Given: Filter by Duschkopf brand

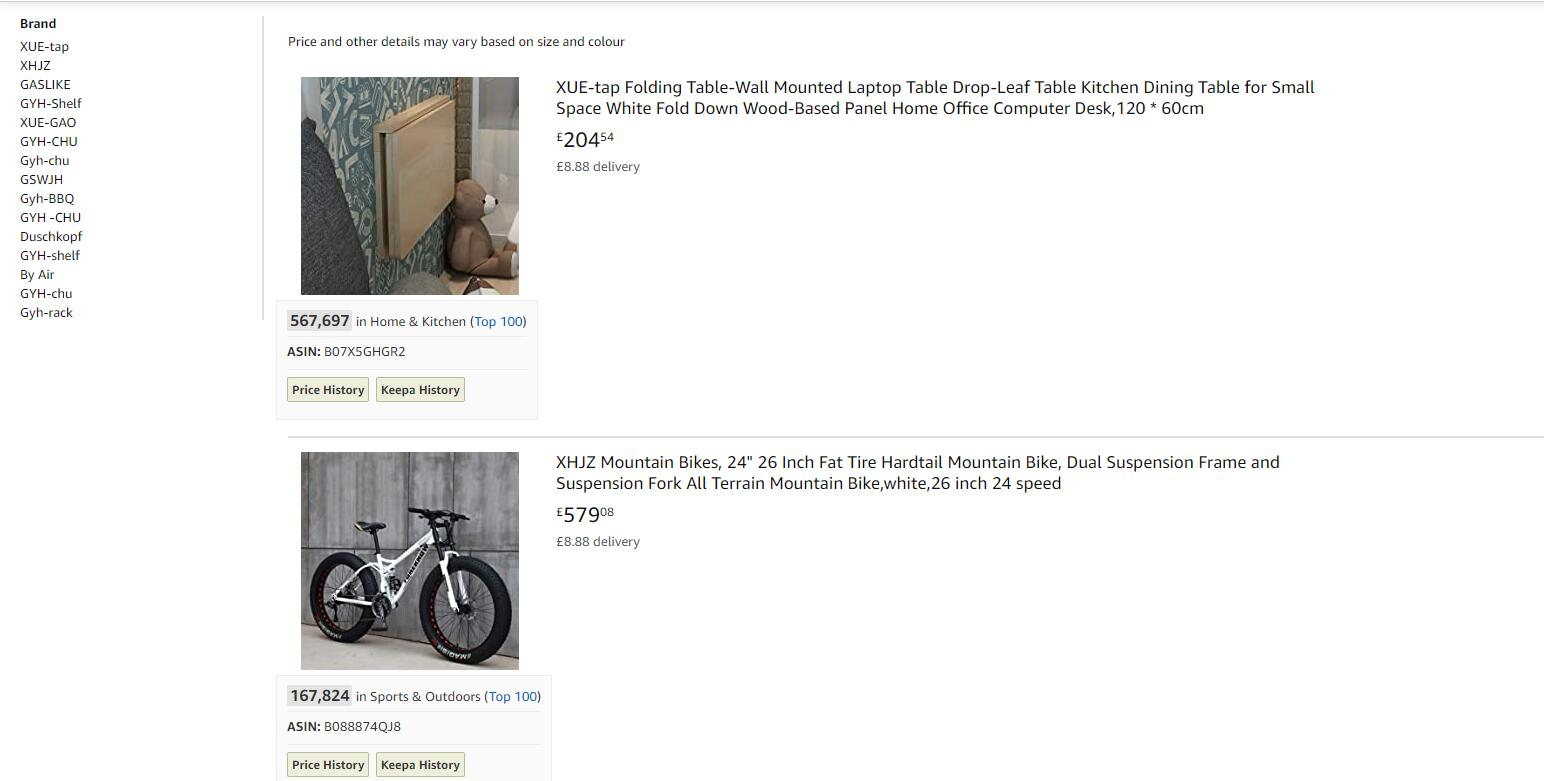Looking at the screenshot, I should click(x=51, y=236).
